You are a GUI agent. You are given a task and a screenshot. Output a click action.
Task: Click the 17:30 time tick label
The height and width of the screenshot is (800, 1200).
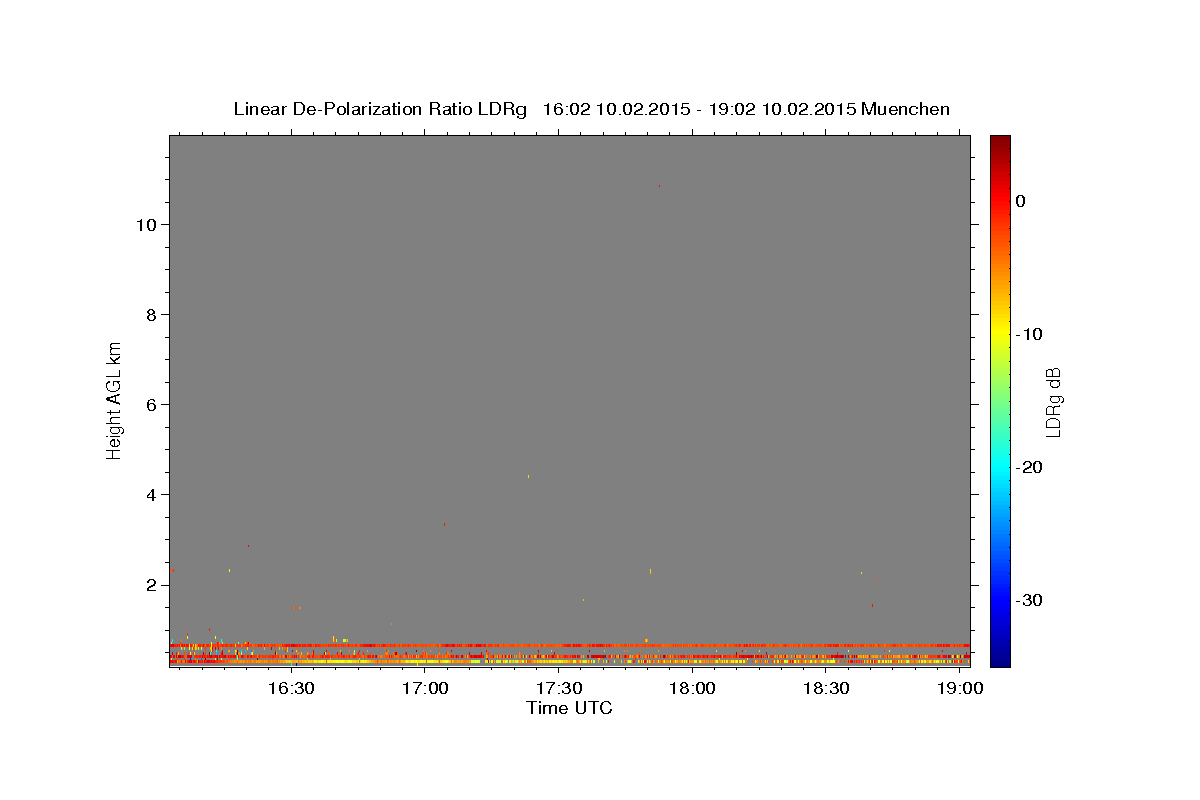(x=559, y=688)
